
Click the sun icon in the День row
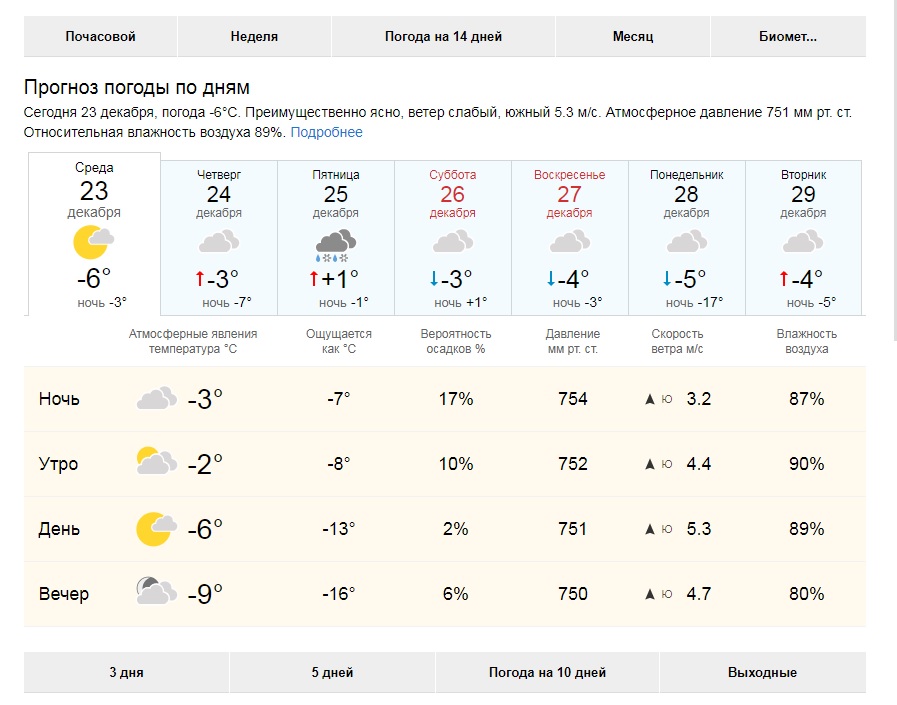[x=156, y=529]
